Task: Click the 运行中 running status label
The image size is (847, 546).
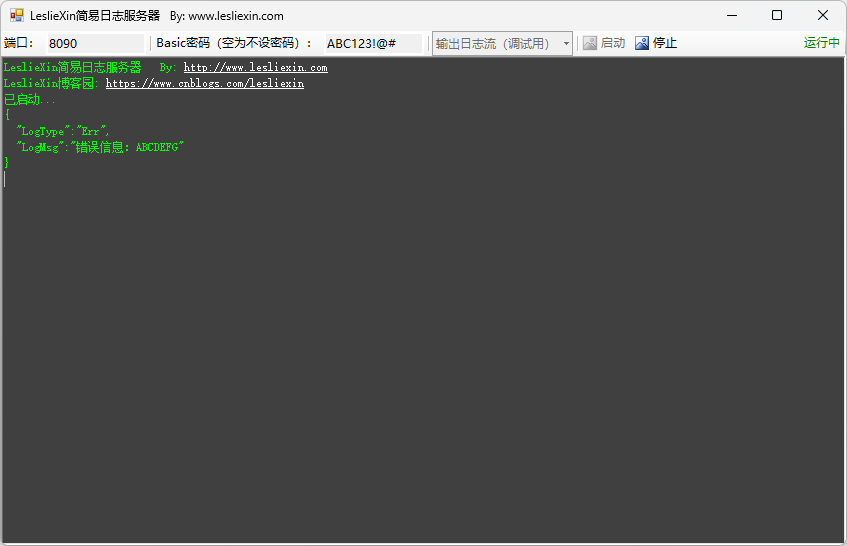Action: (822, 43)
